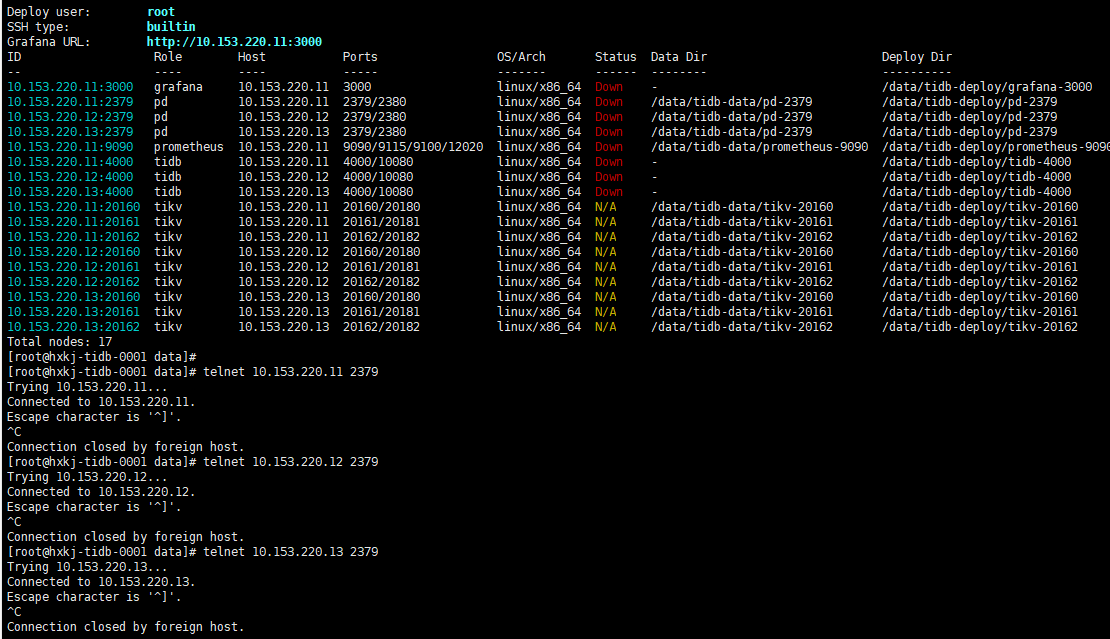Click data dir /data/tidb-data/prometheus-9090
Viewport: 1110px width, 639px height.
coord(760,147)
